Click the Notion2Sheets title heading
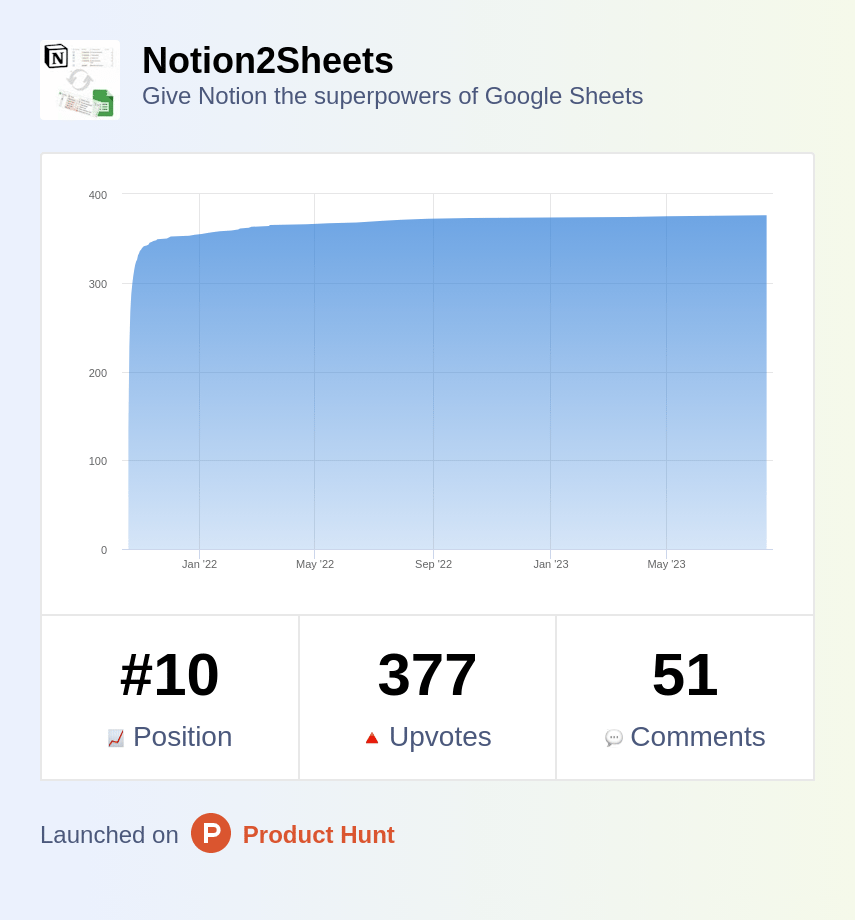 click(268, 60)
